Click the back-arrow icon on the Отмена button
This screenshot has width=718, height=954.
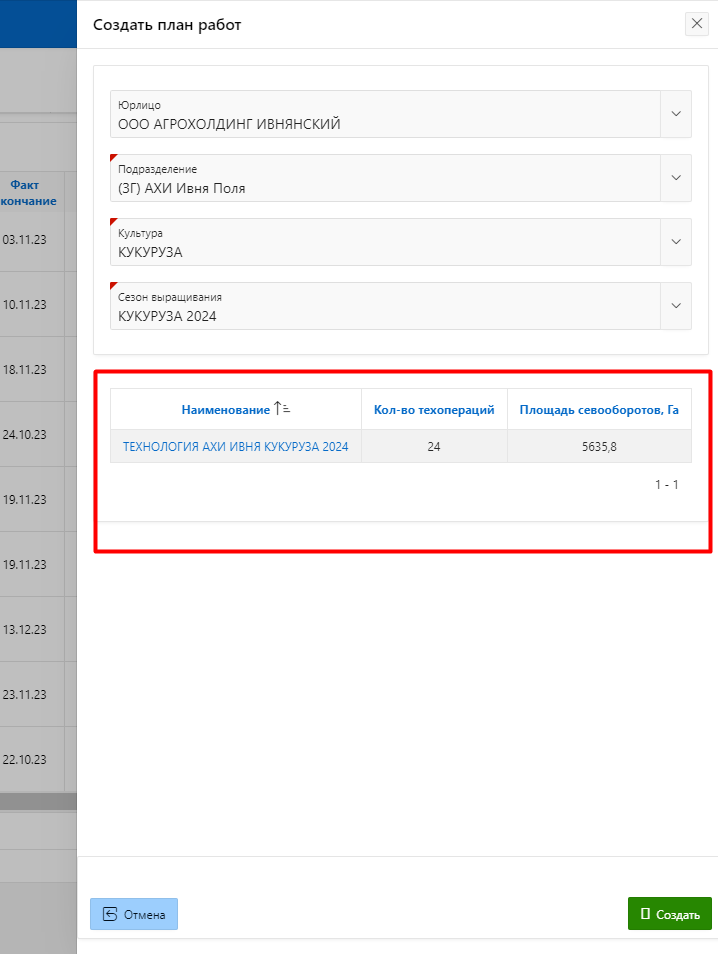[x=110, y=914]
